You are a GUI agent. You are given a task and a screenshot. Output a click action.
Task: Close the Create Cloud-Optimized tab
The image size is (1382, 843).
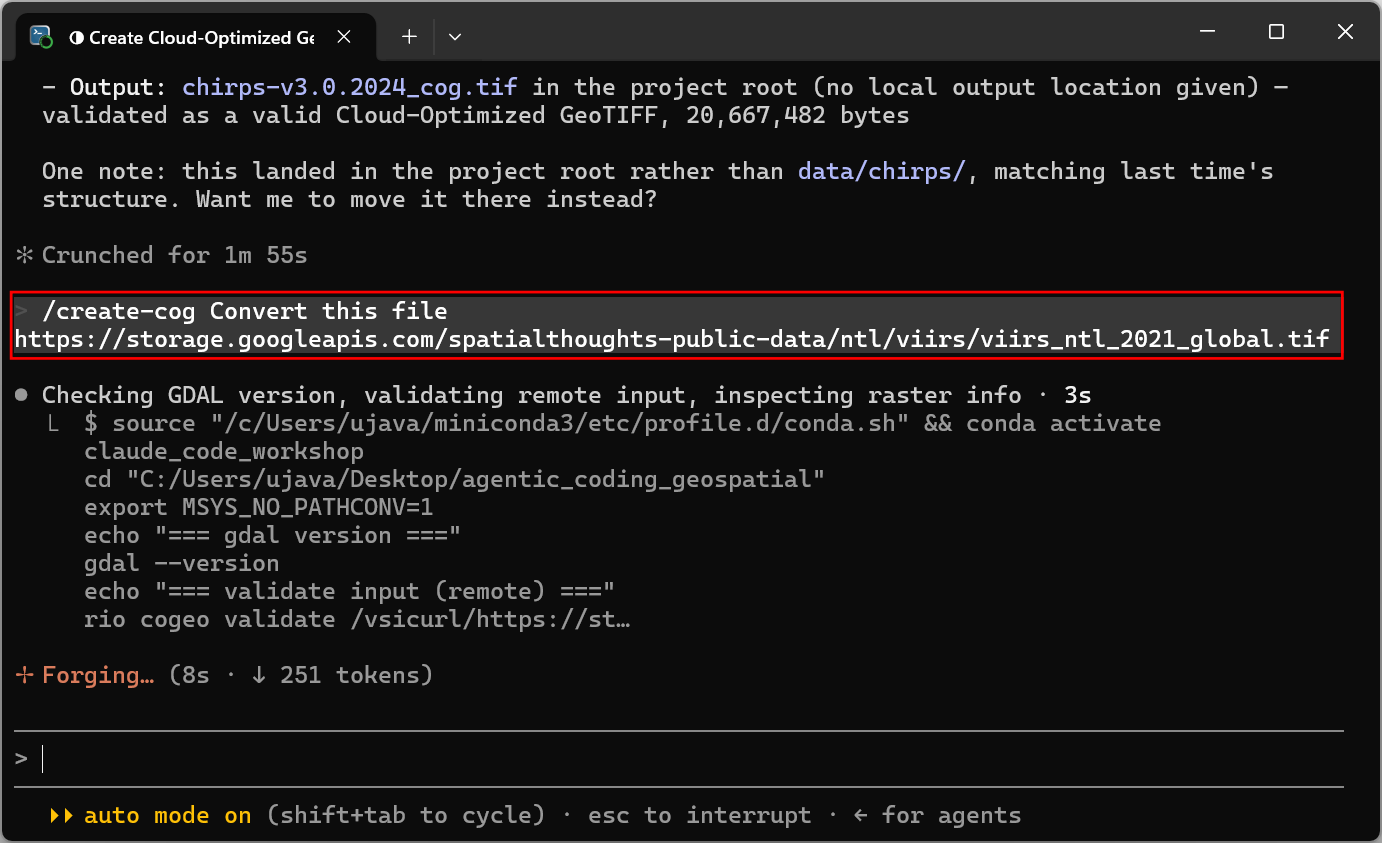343,37
